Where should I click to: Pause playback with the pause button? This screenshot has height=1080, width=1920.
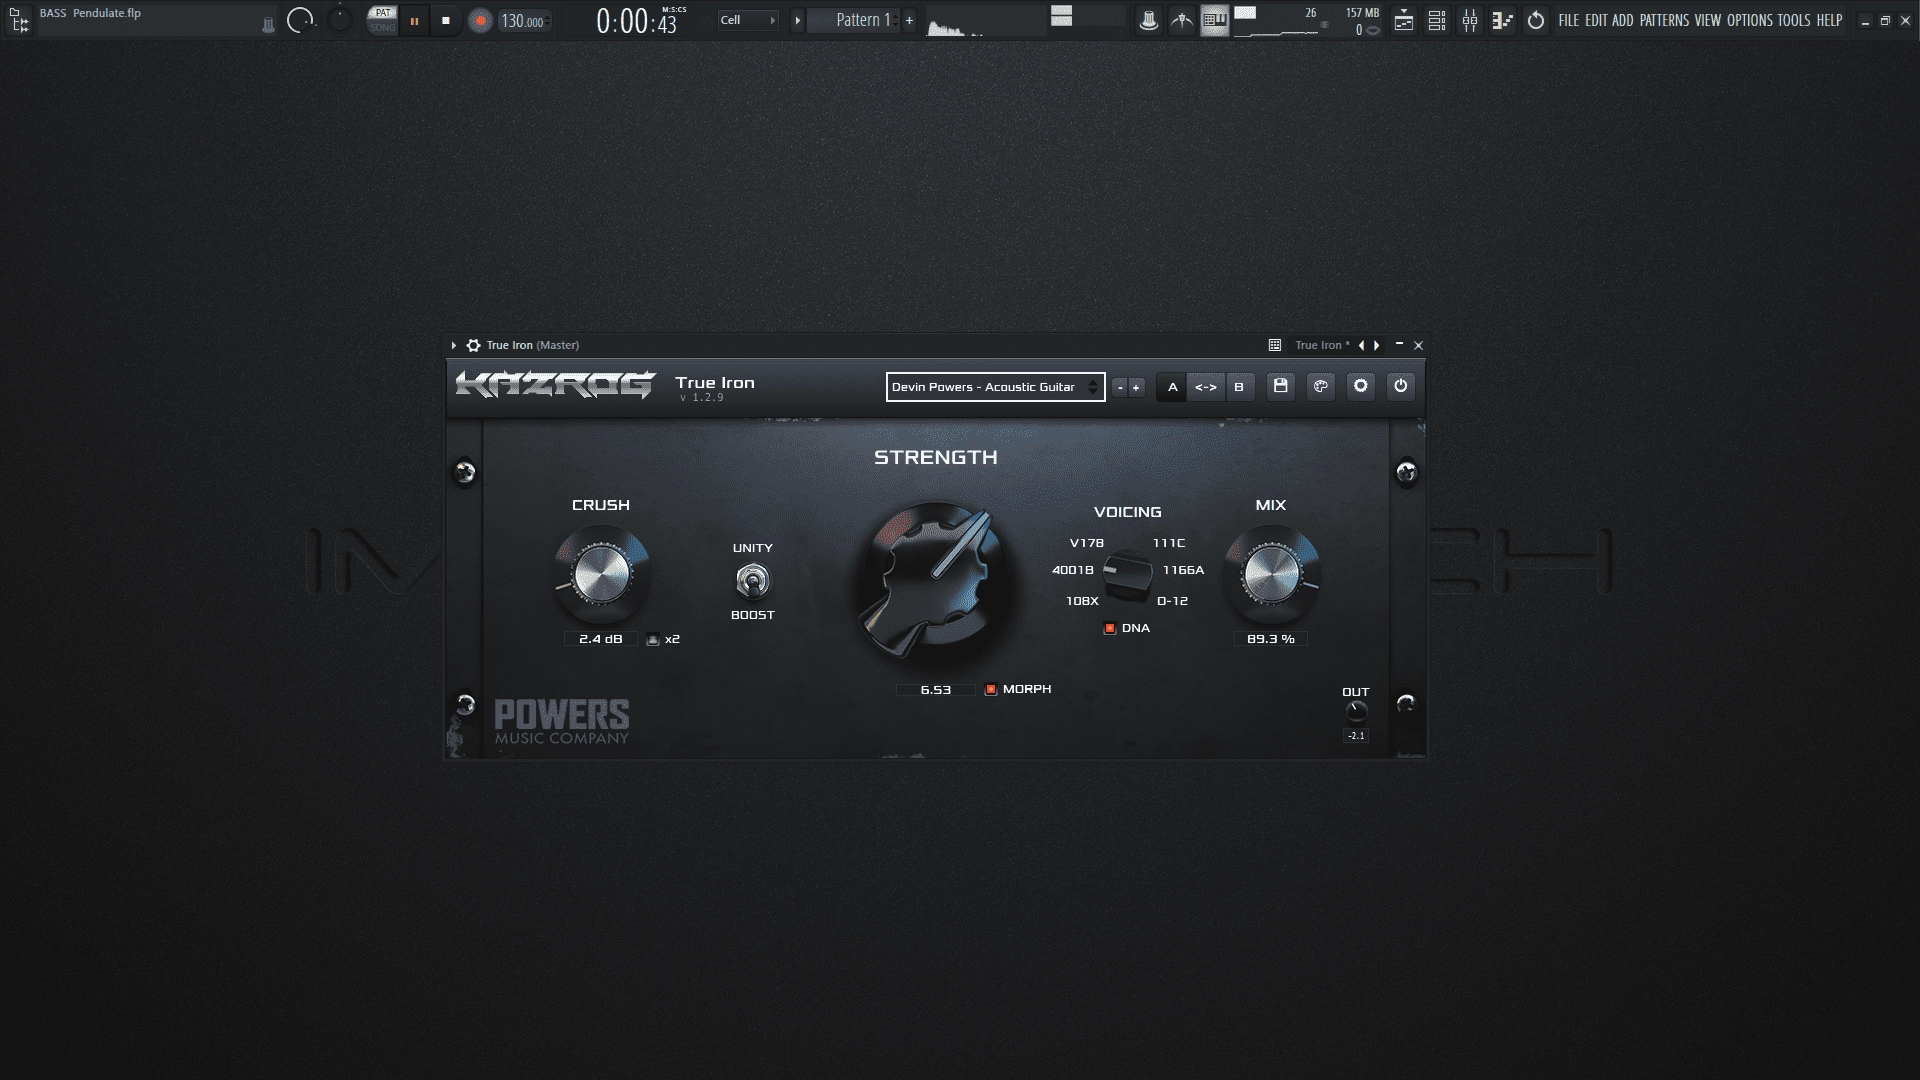pyautogui.click(x=414, y=20)
